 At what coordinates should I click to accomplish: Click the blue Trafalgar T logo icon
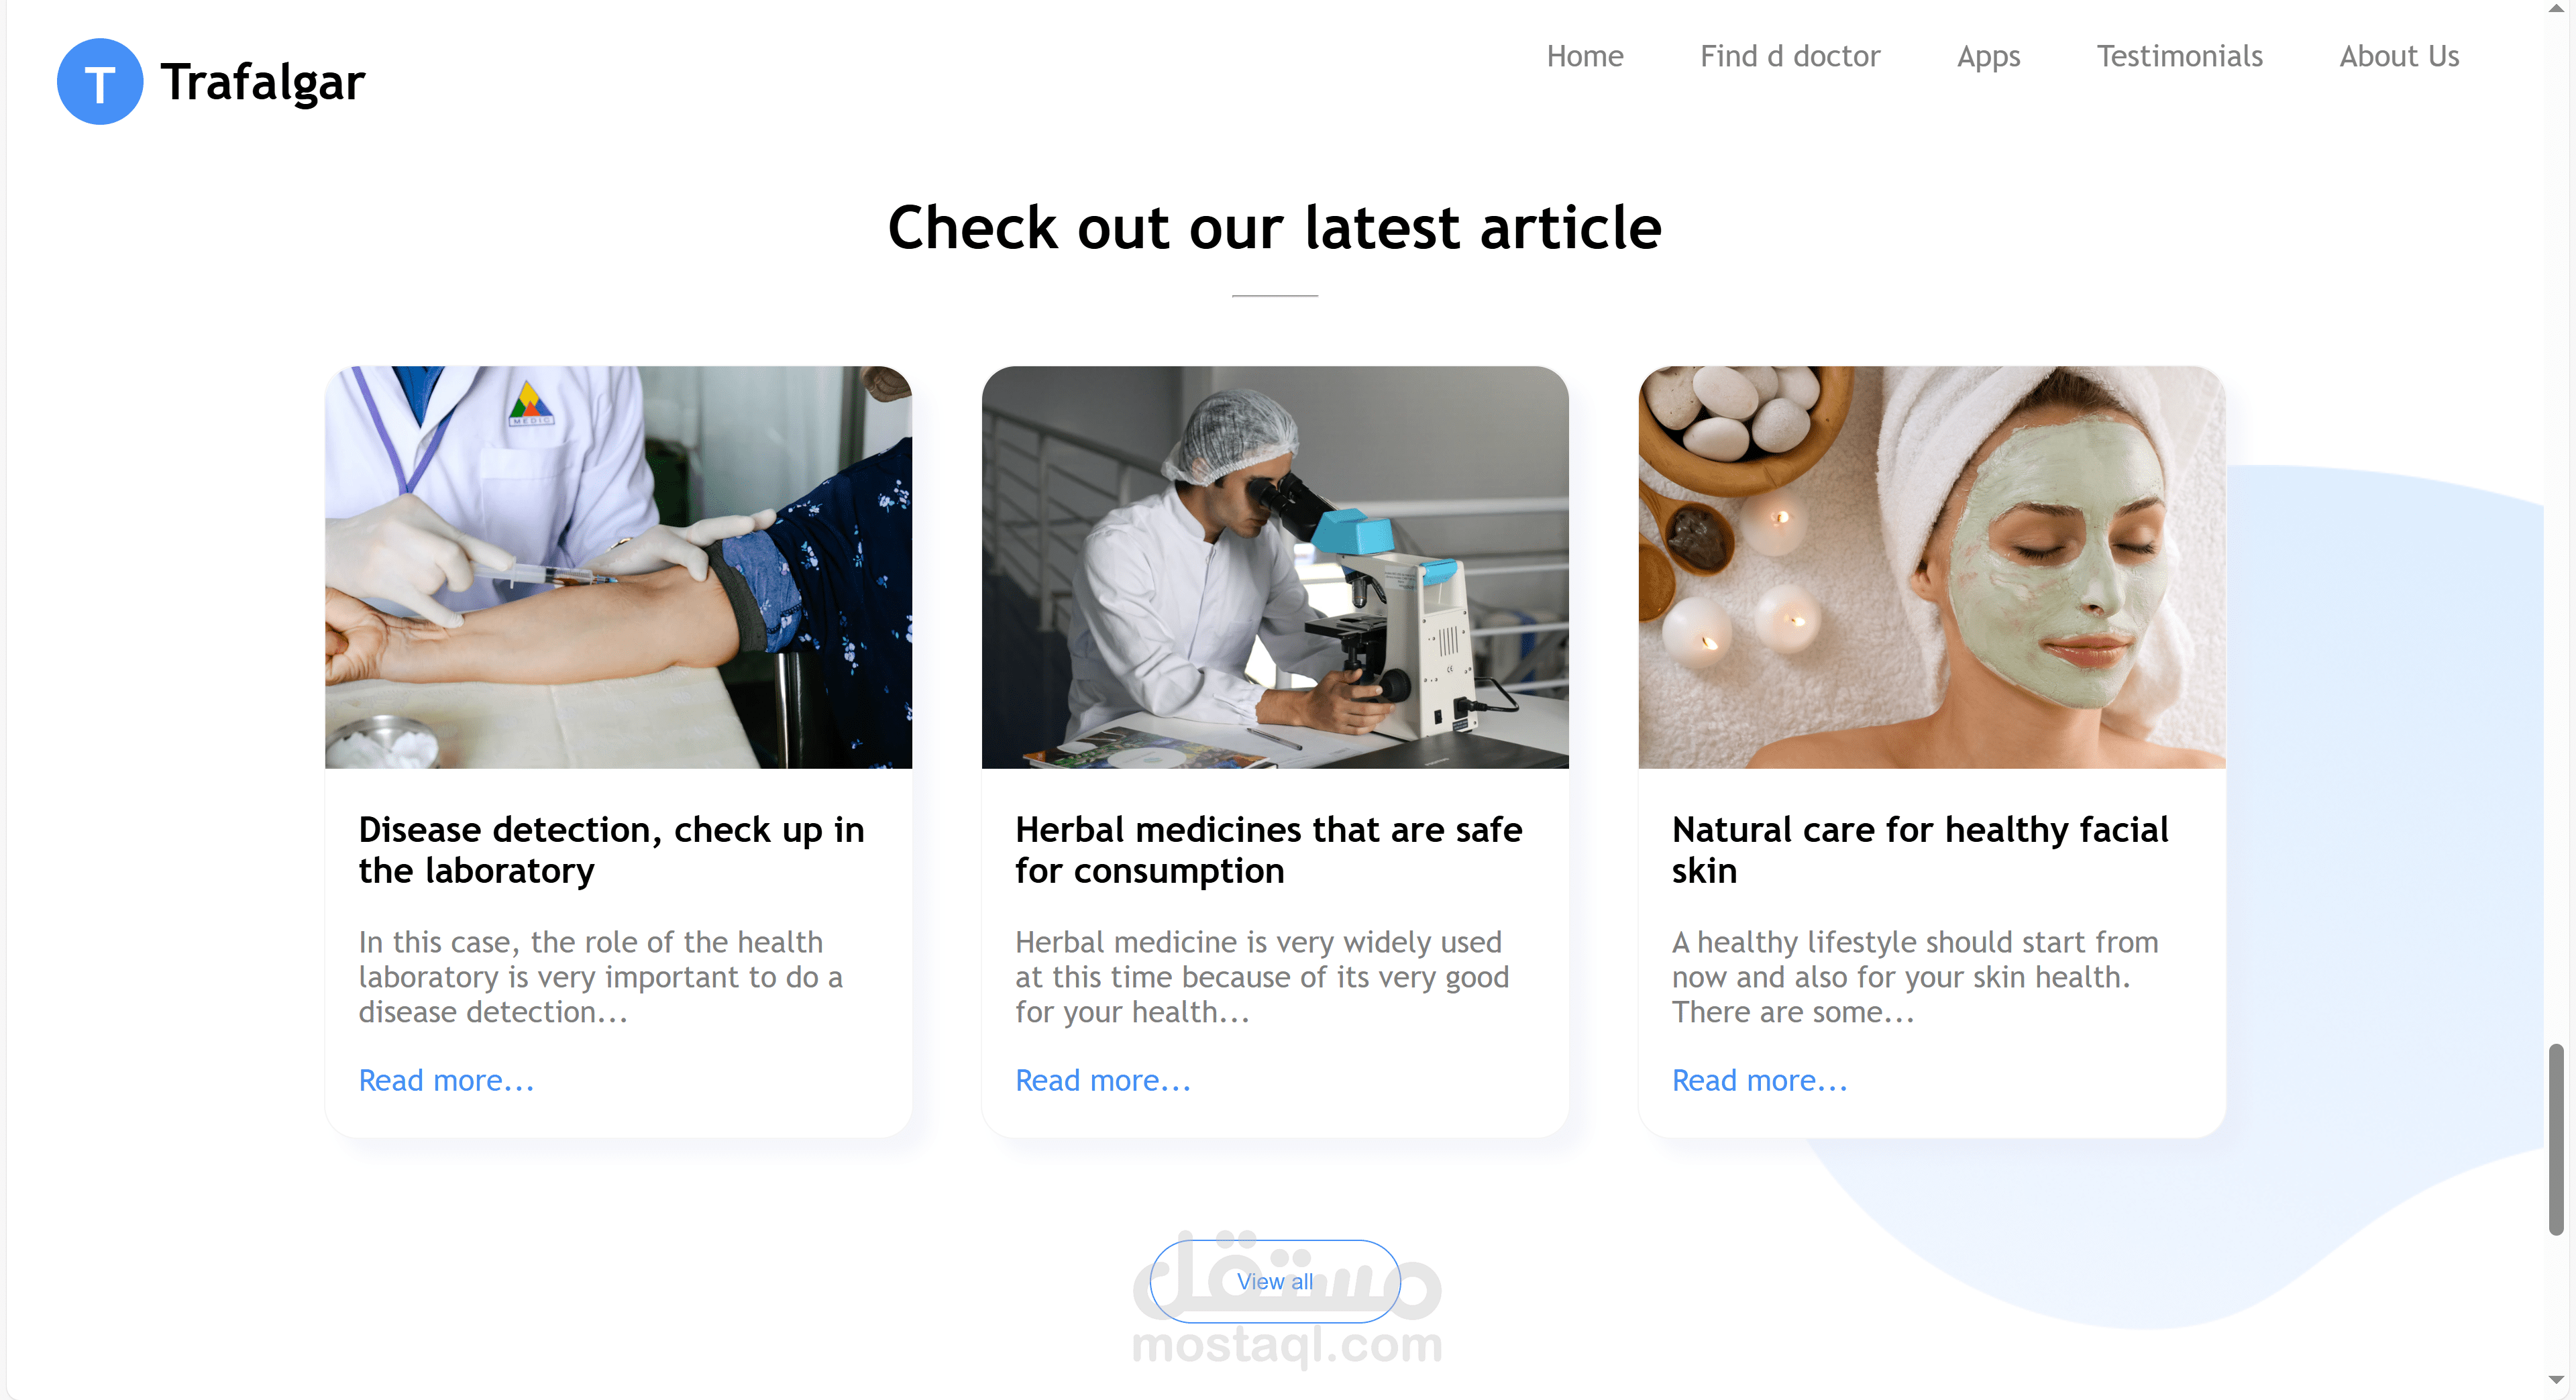click(x=100, y=81)
